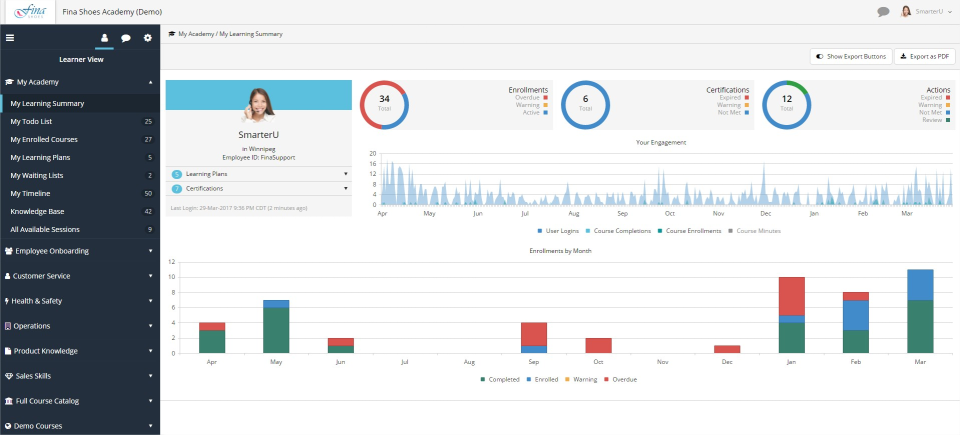Click Export as PDF button

(x=924, y=57)
